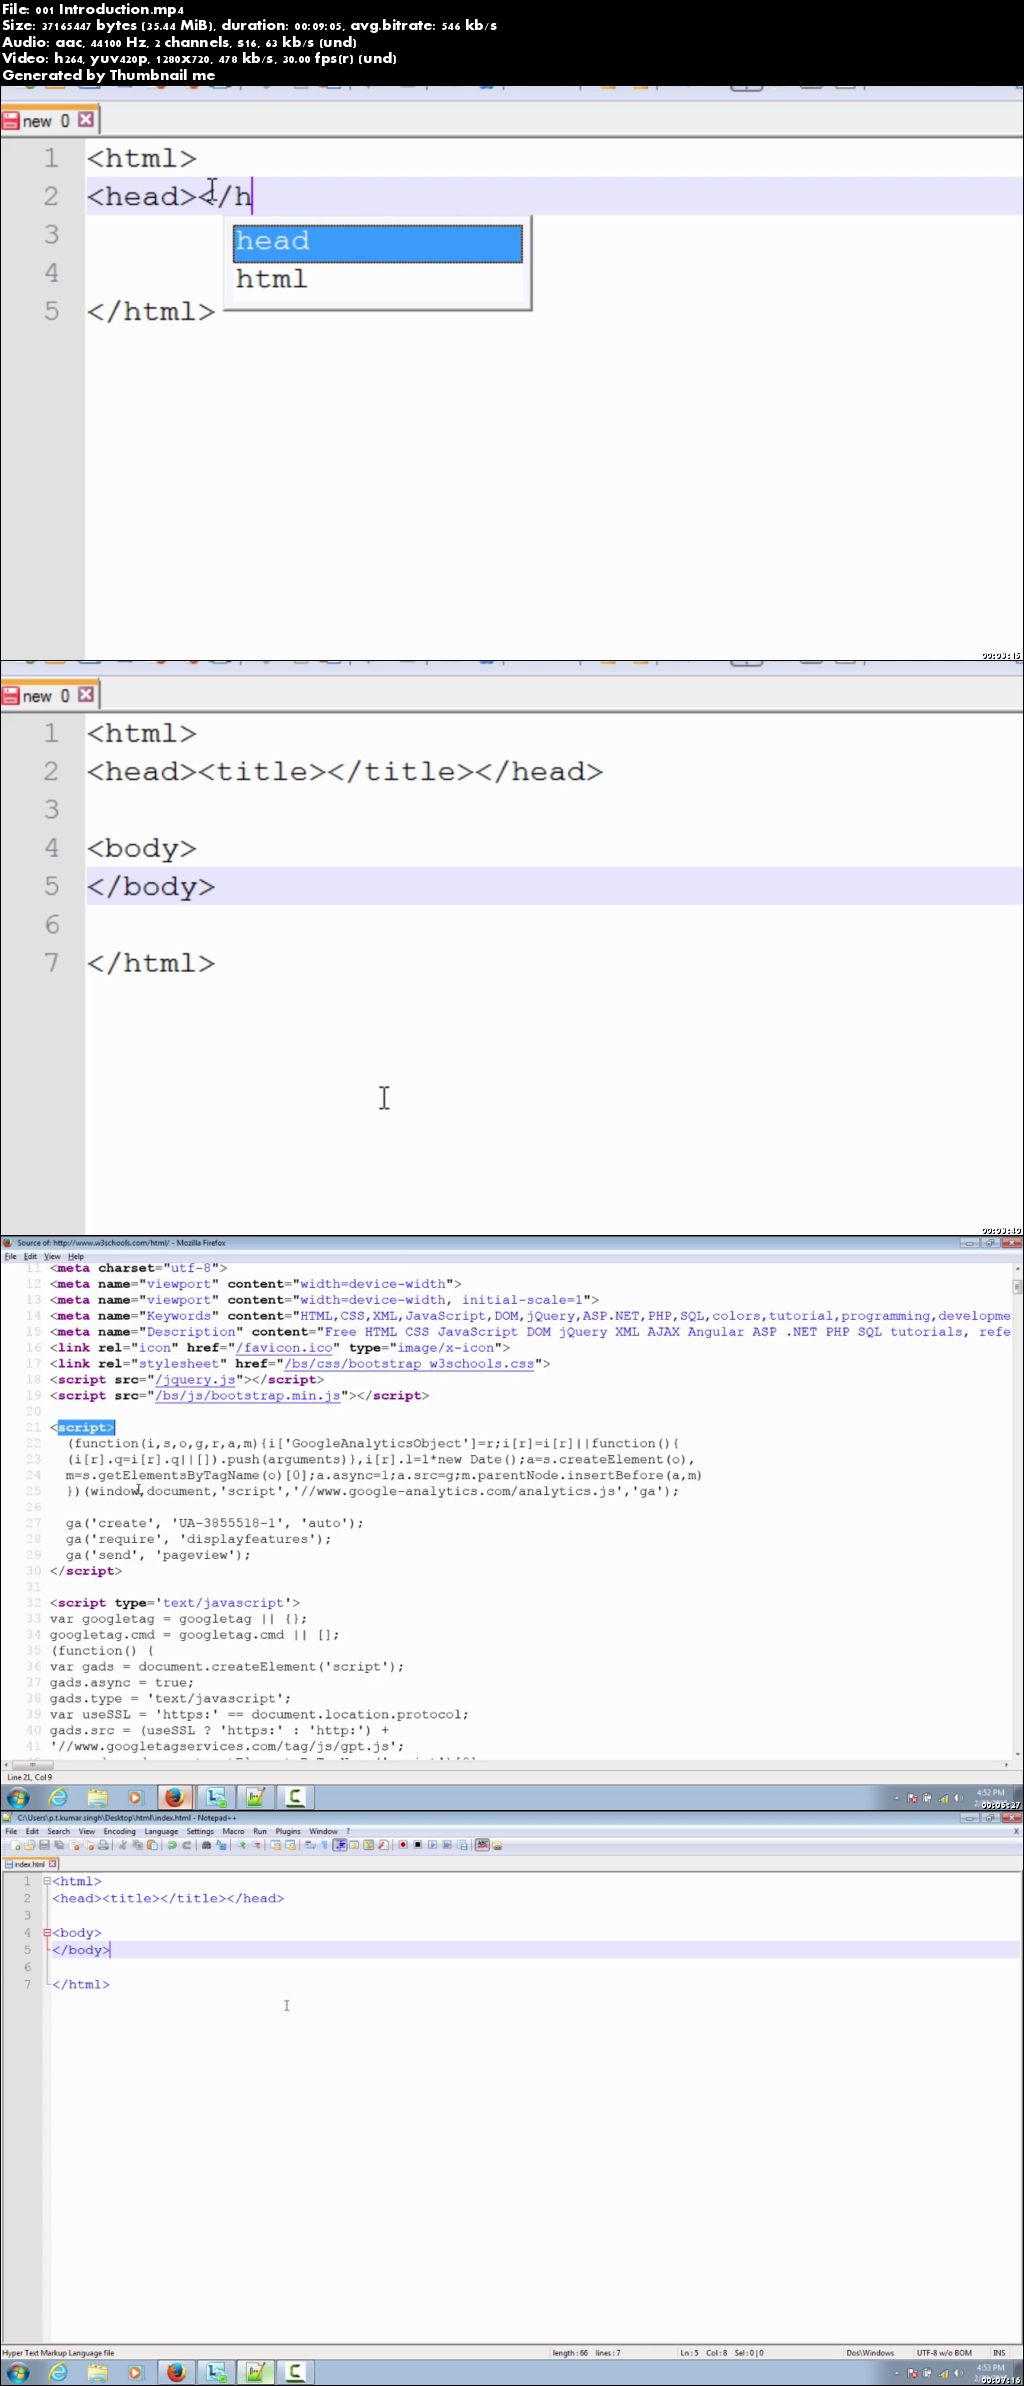Open the File menu in Notepad++
The image size is (1024, 2386).
(11, 1832)
